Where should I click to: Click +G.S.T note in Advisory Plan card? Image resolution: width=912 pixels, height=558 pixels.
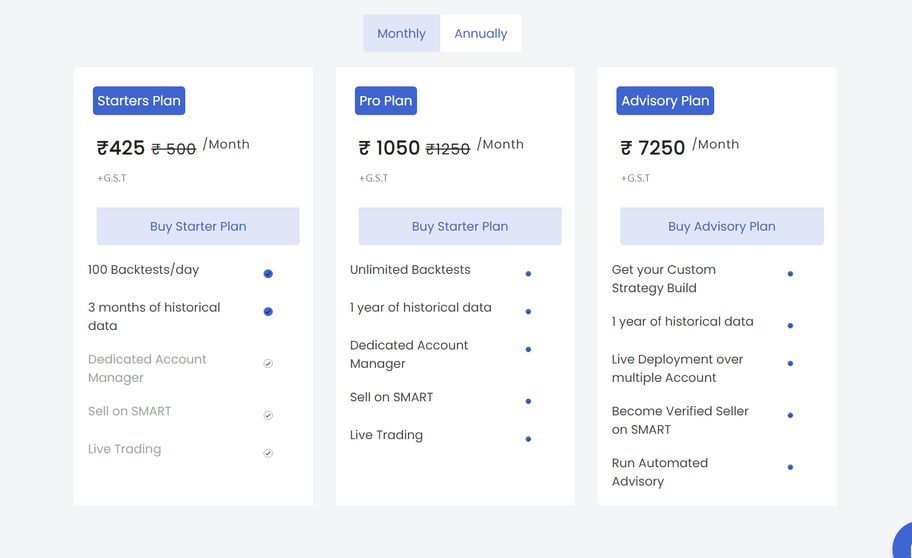(635, 178)
